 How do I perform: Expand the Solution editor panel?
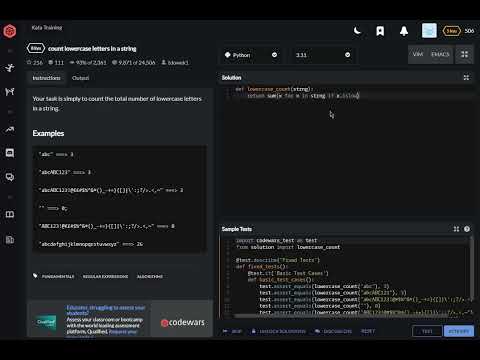[466, 78]
